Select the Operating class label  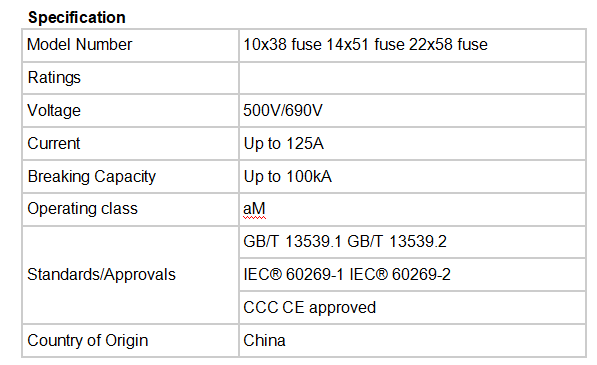point(82,209)
